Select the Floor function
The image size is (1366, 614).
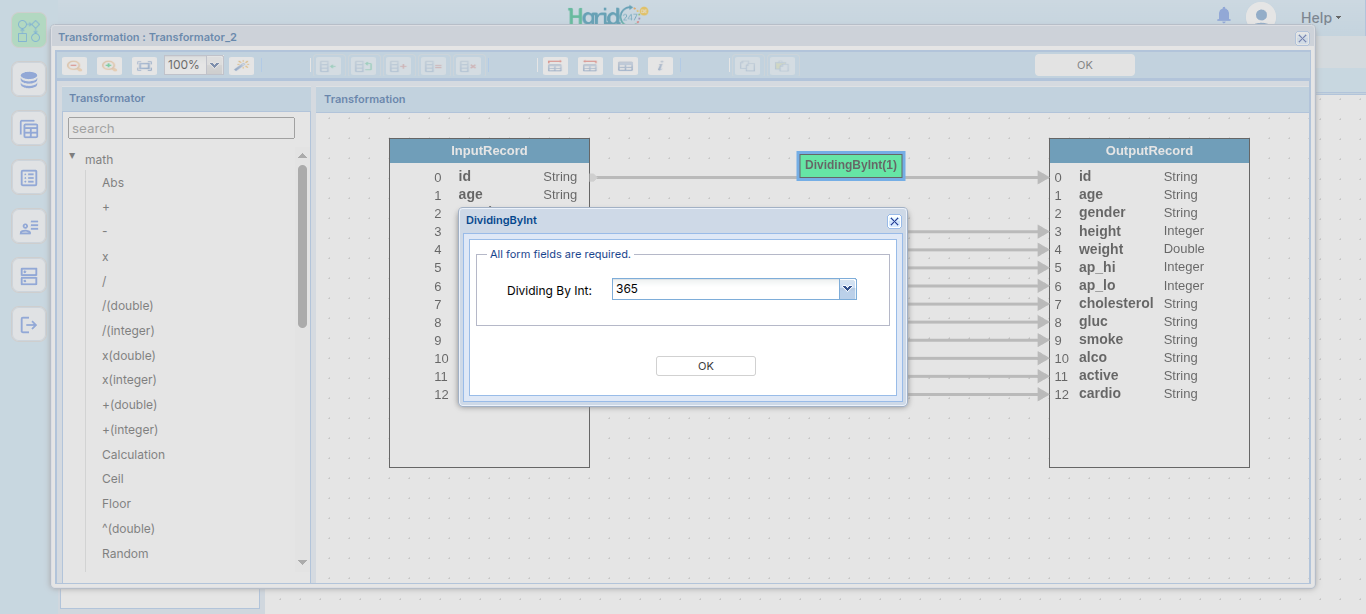[116, 504]
